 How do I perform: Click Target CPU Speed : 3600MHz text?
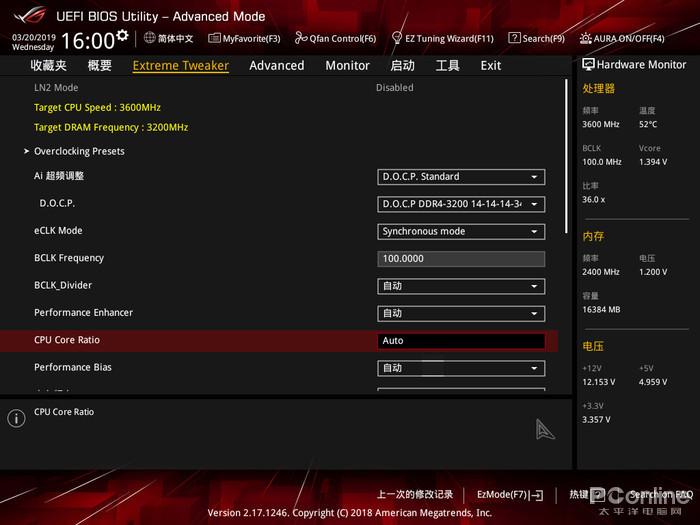click(x=97, y=108)
